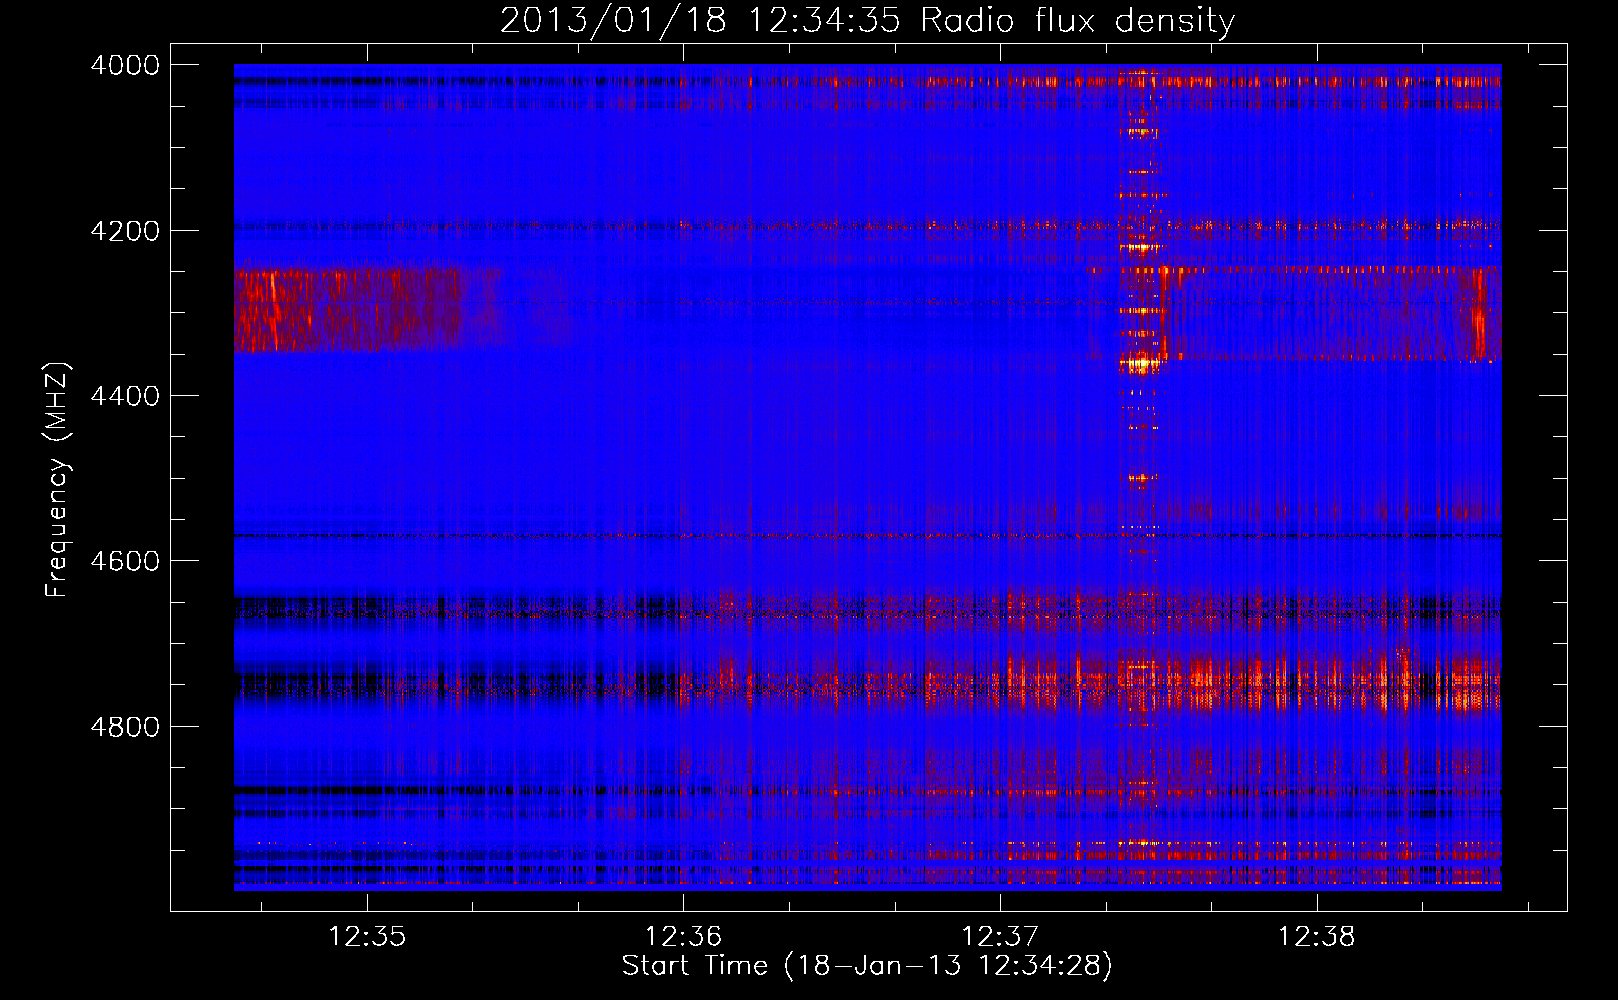Click the 12:38 time axis label
Screen dimensions: 1618x1000
pos(1317,937)
